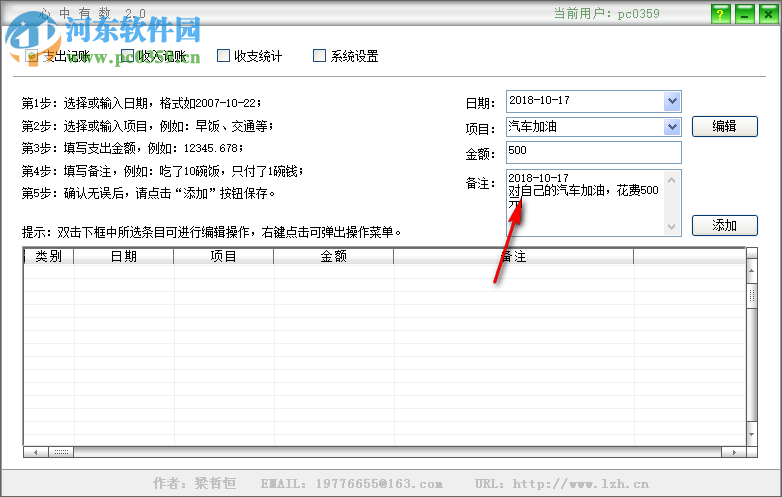Viewport: 782px width, 497px height.
Task: Click table horizontal scrollbar right arrow
Action: pyautogui.click(x=734, y=452)
